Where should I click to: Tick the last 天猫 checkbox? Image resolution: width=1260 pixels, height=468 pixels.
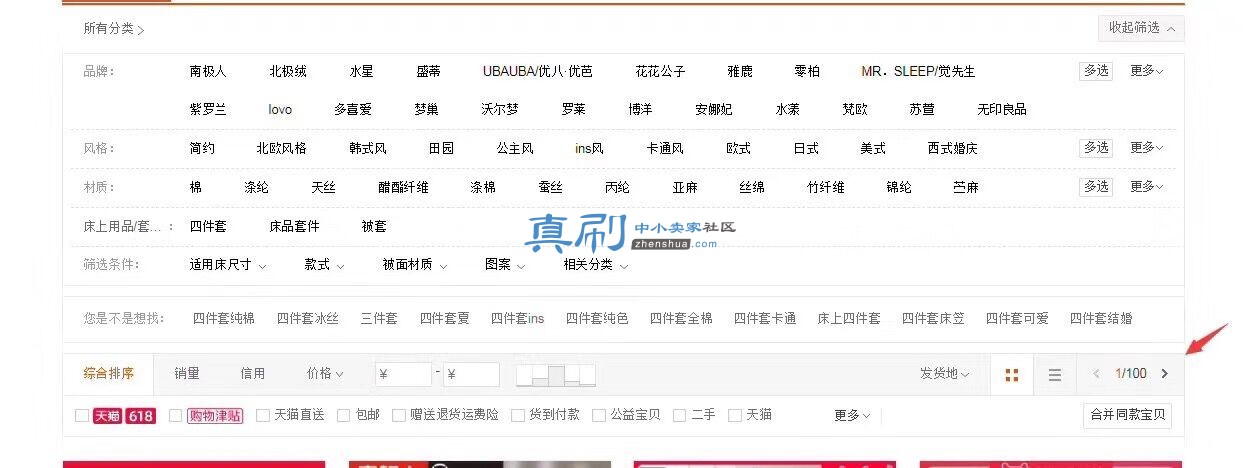[735, 415]
